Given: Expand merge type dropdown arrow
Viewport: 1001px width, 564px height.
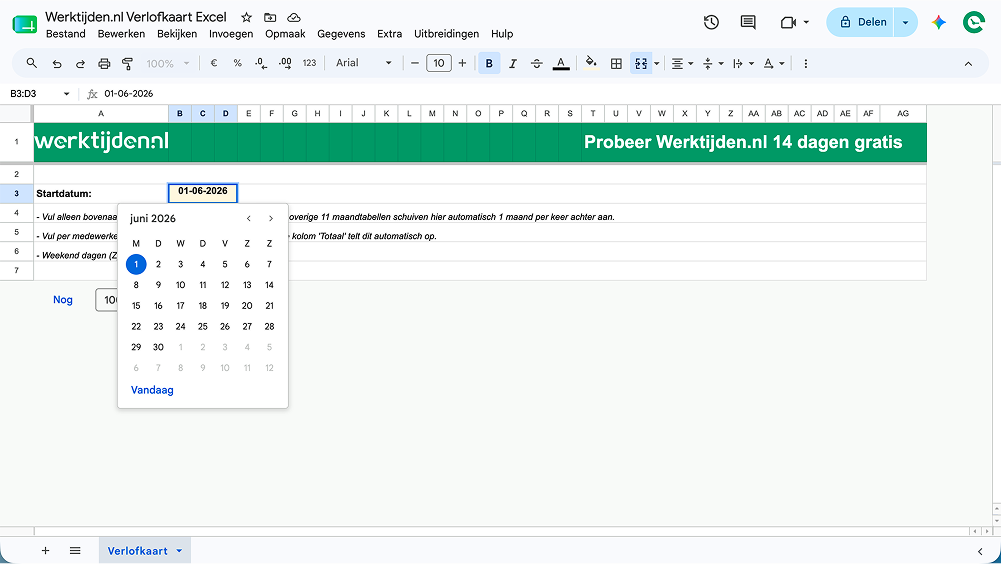Looking at the screenshot, I should 656,63.
